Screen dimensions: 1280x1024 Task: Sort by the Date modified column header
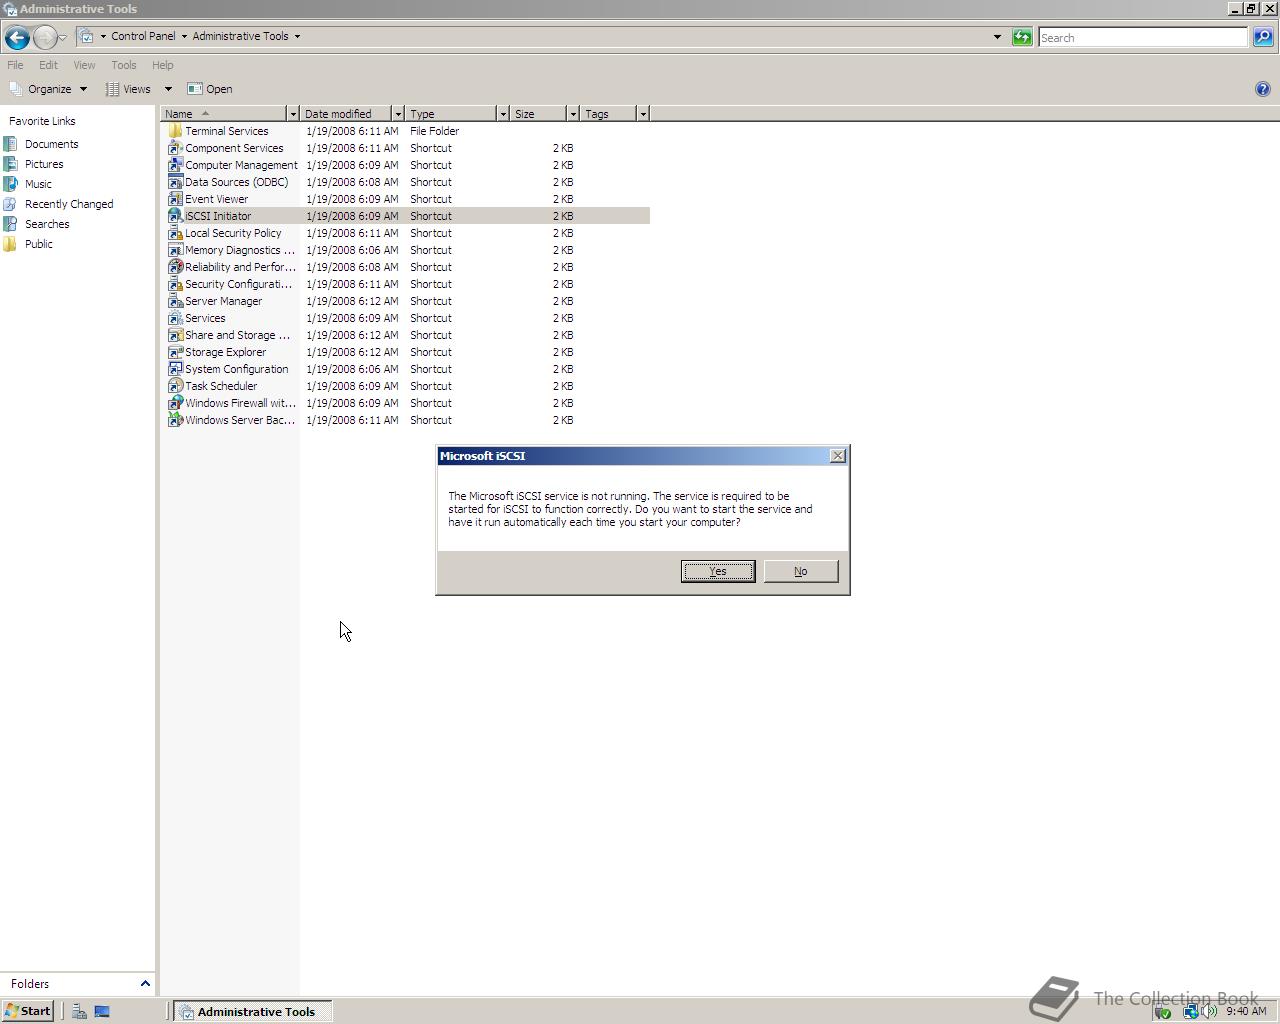pyautogui.click(x=346, y=114)
